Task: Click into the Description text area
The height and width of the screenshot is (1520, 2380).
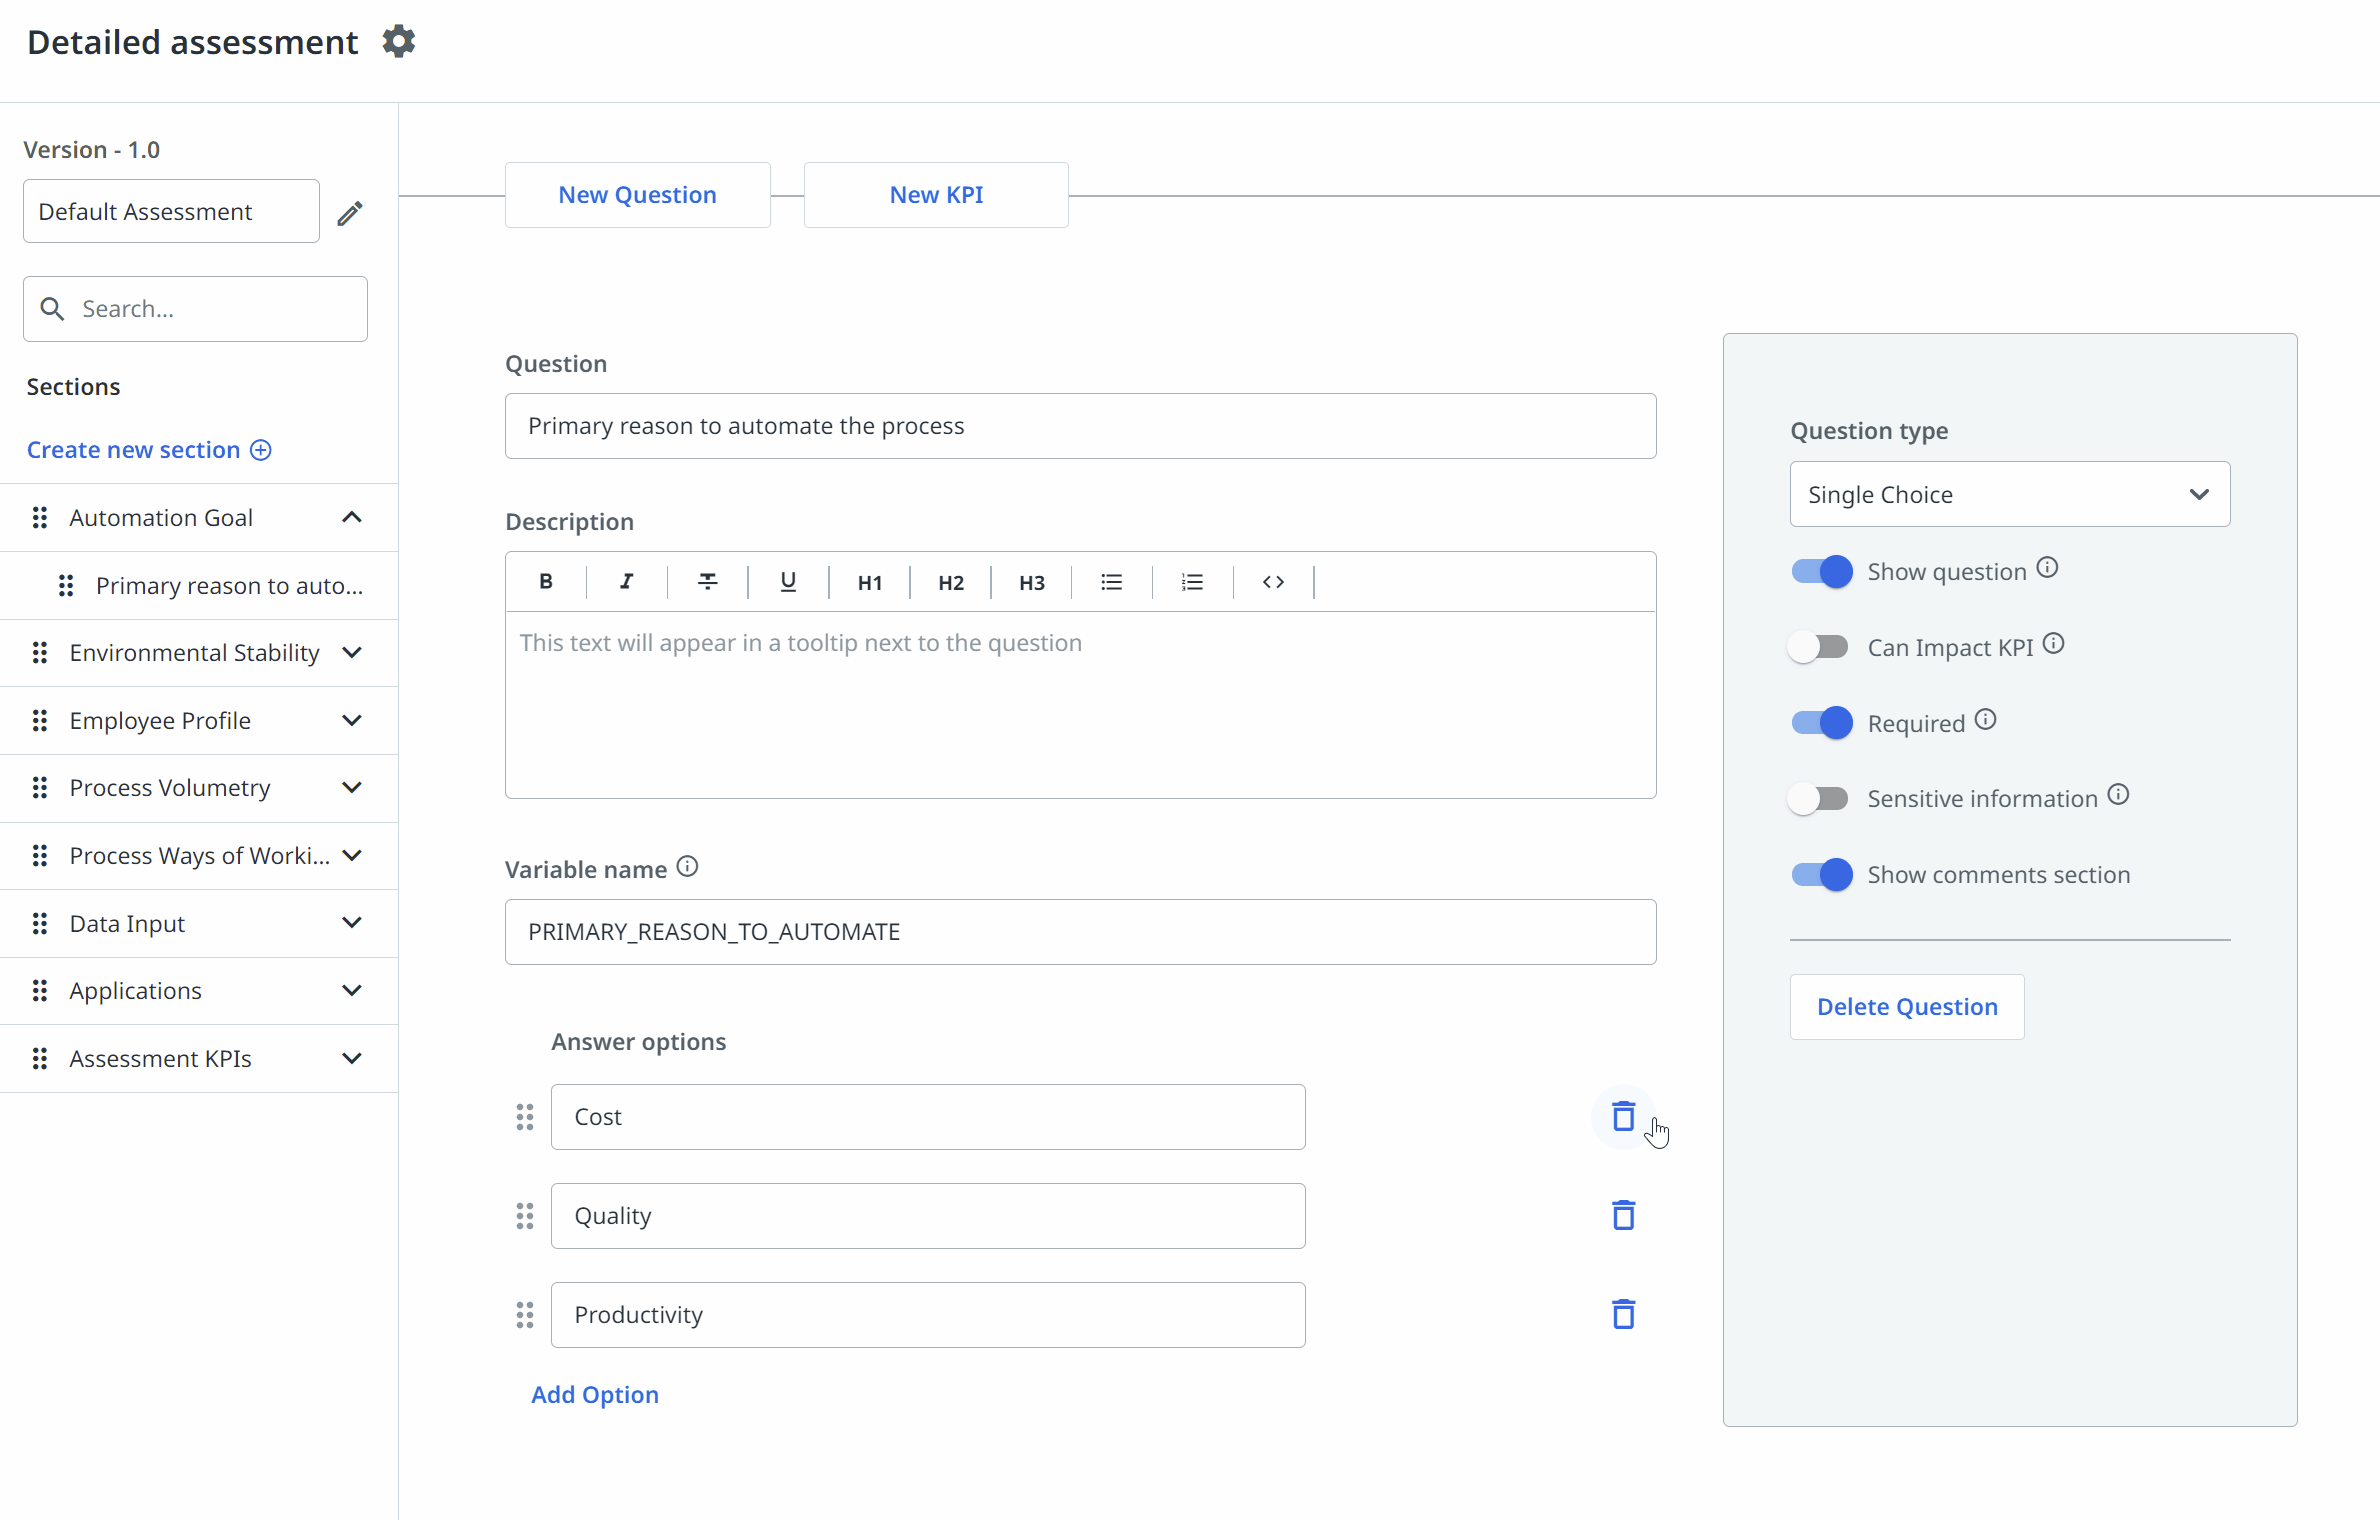Action: click(x=1080, y=705)
